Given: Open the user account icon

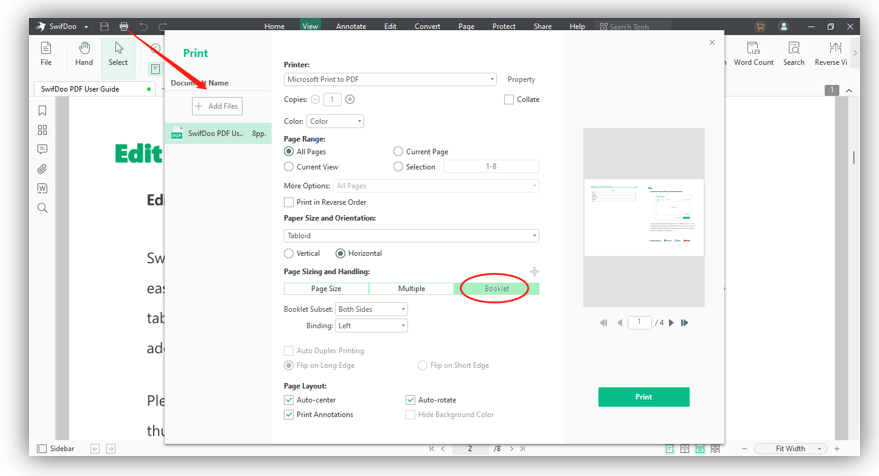Looking at the screenshot, I should coord(784,26).
